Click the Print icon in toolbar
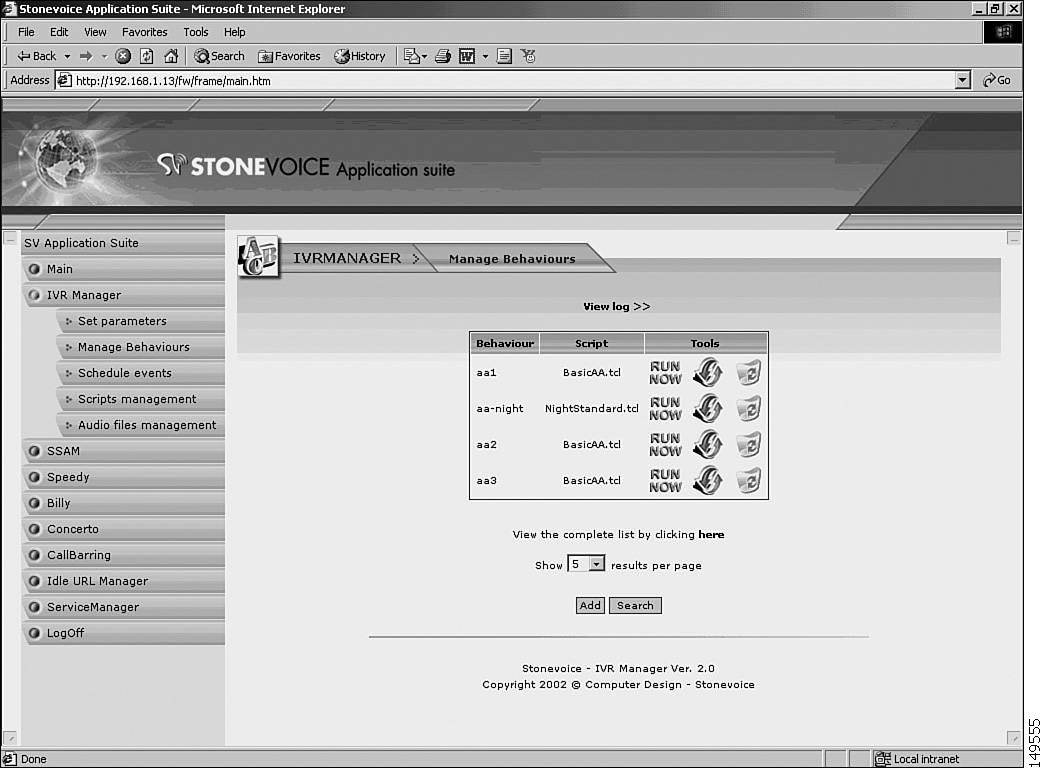The width and height of the screenshot is (1041, 768). 443,56
